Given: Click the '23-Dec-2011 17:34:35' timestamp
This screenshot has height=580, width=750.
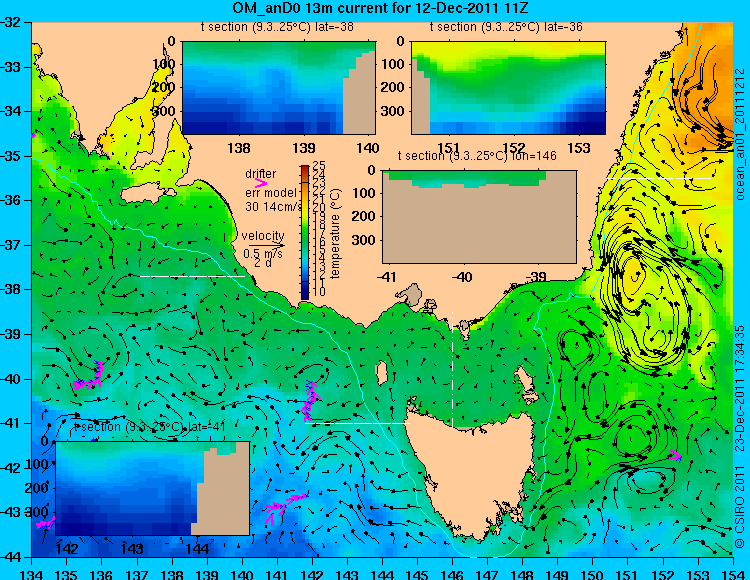Looking at the screenshot, I should [x=740, y=388].
